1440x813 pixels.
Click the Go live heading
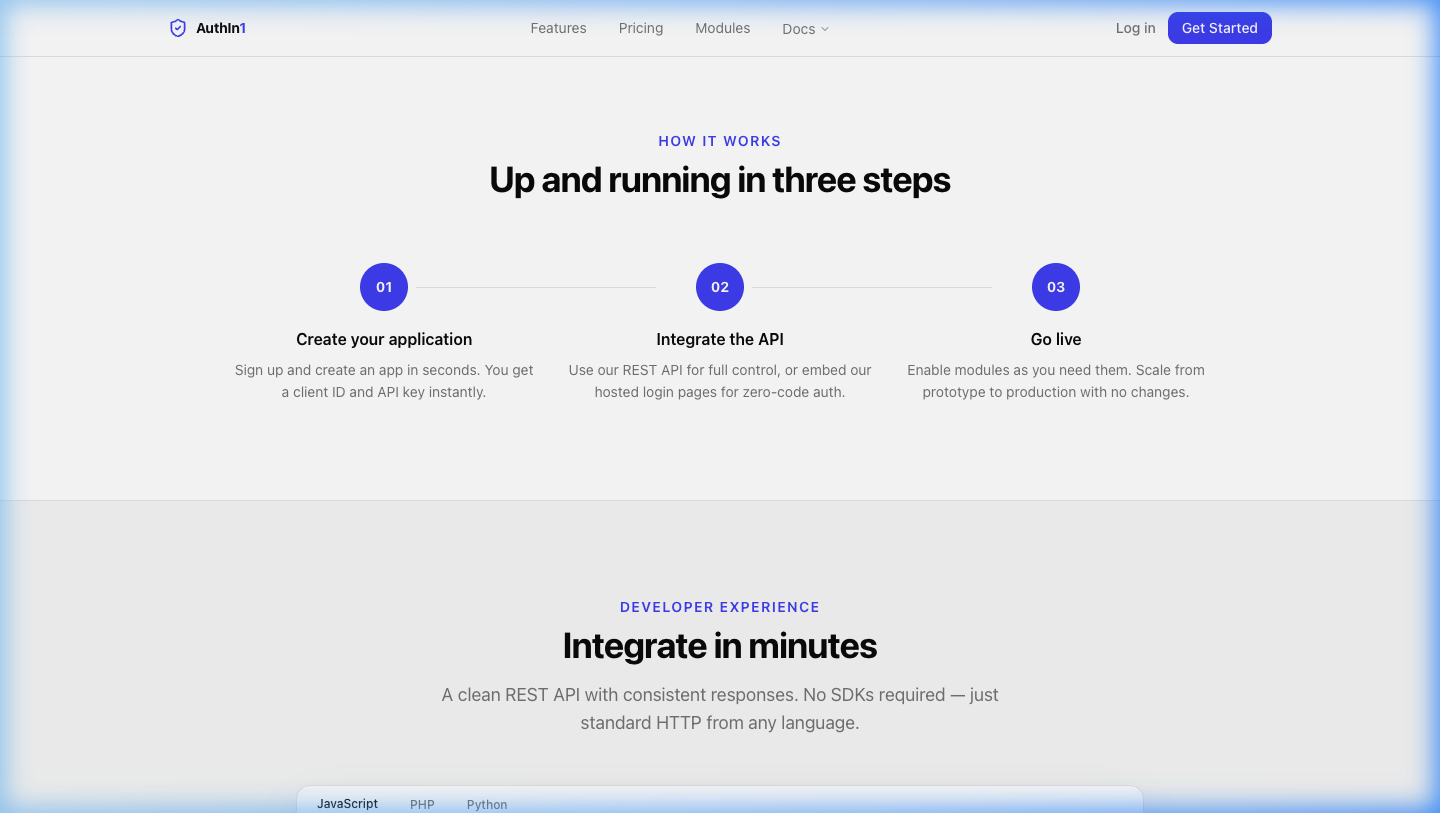[x=1056, y=339]
